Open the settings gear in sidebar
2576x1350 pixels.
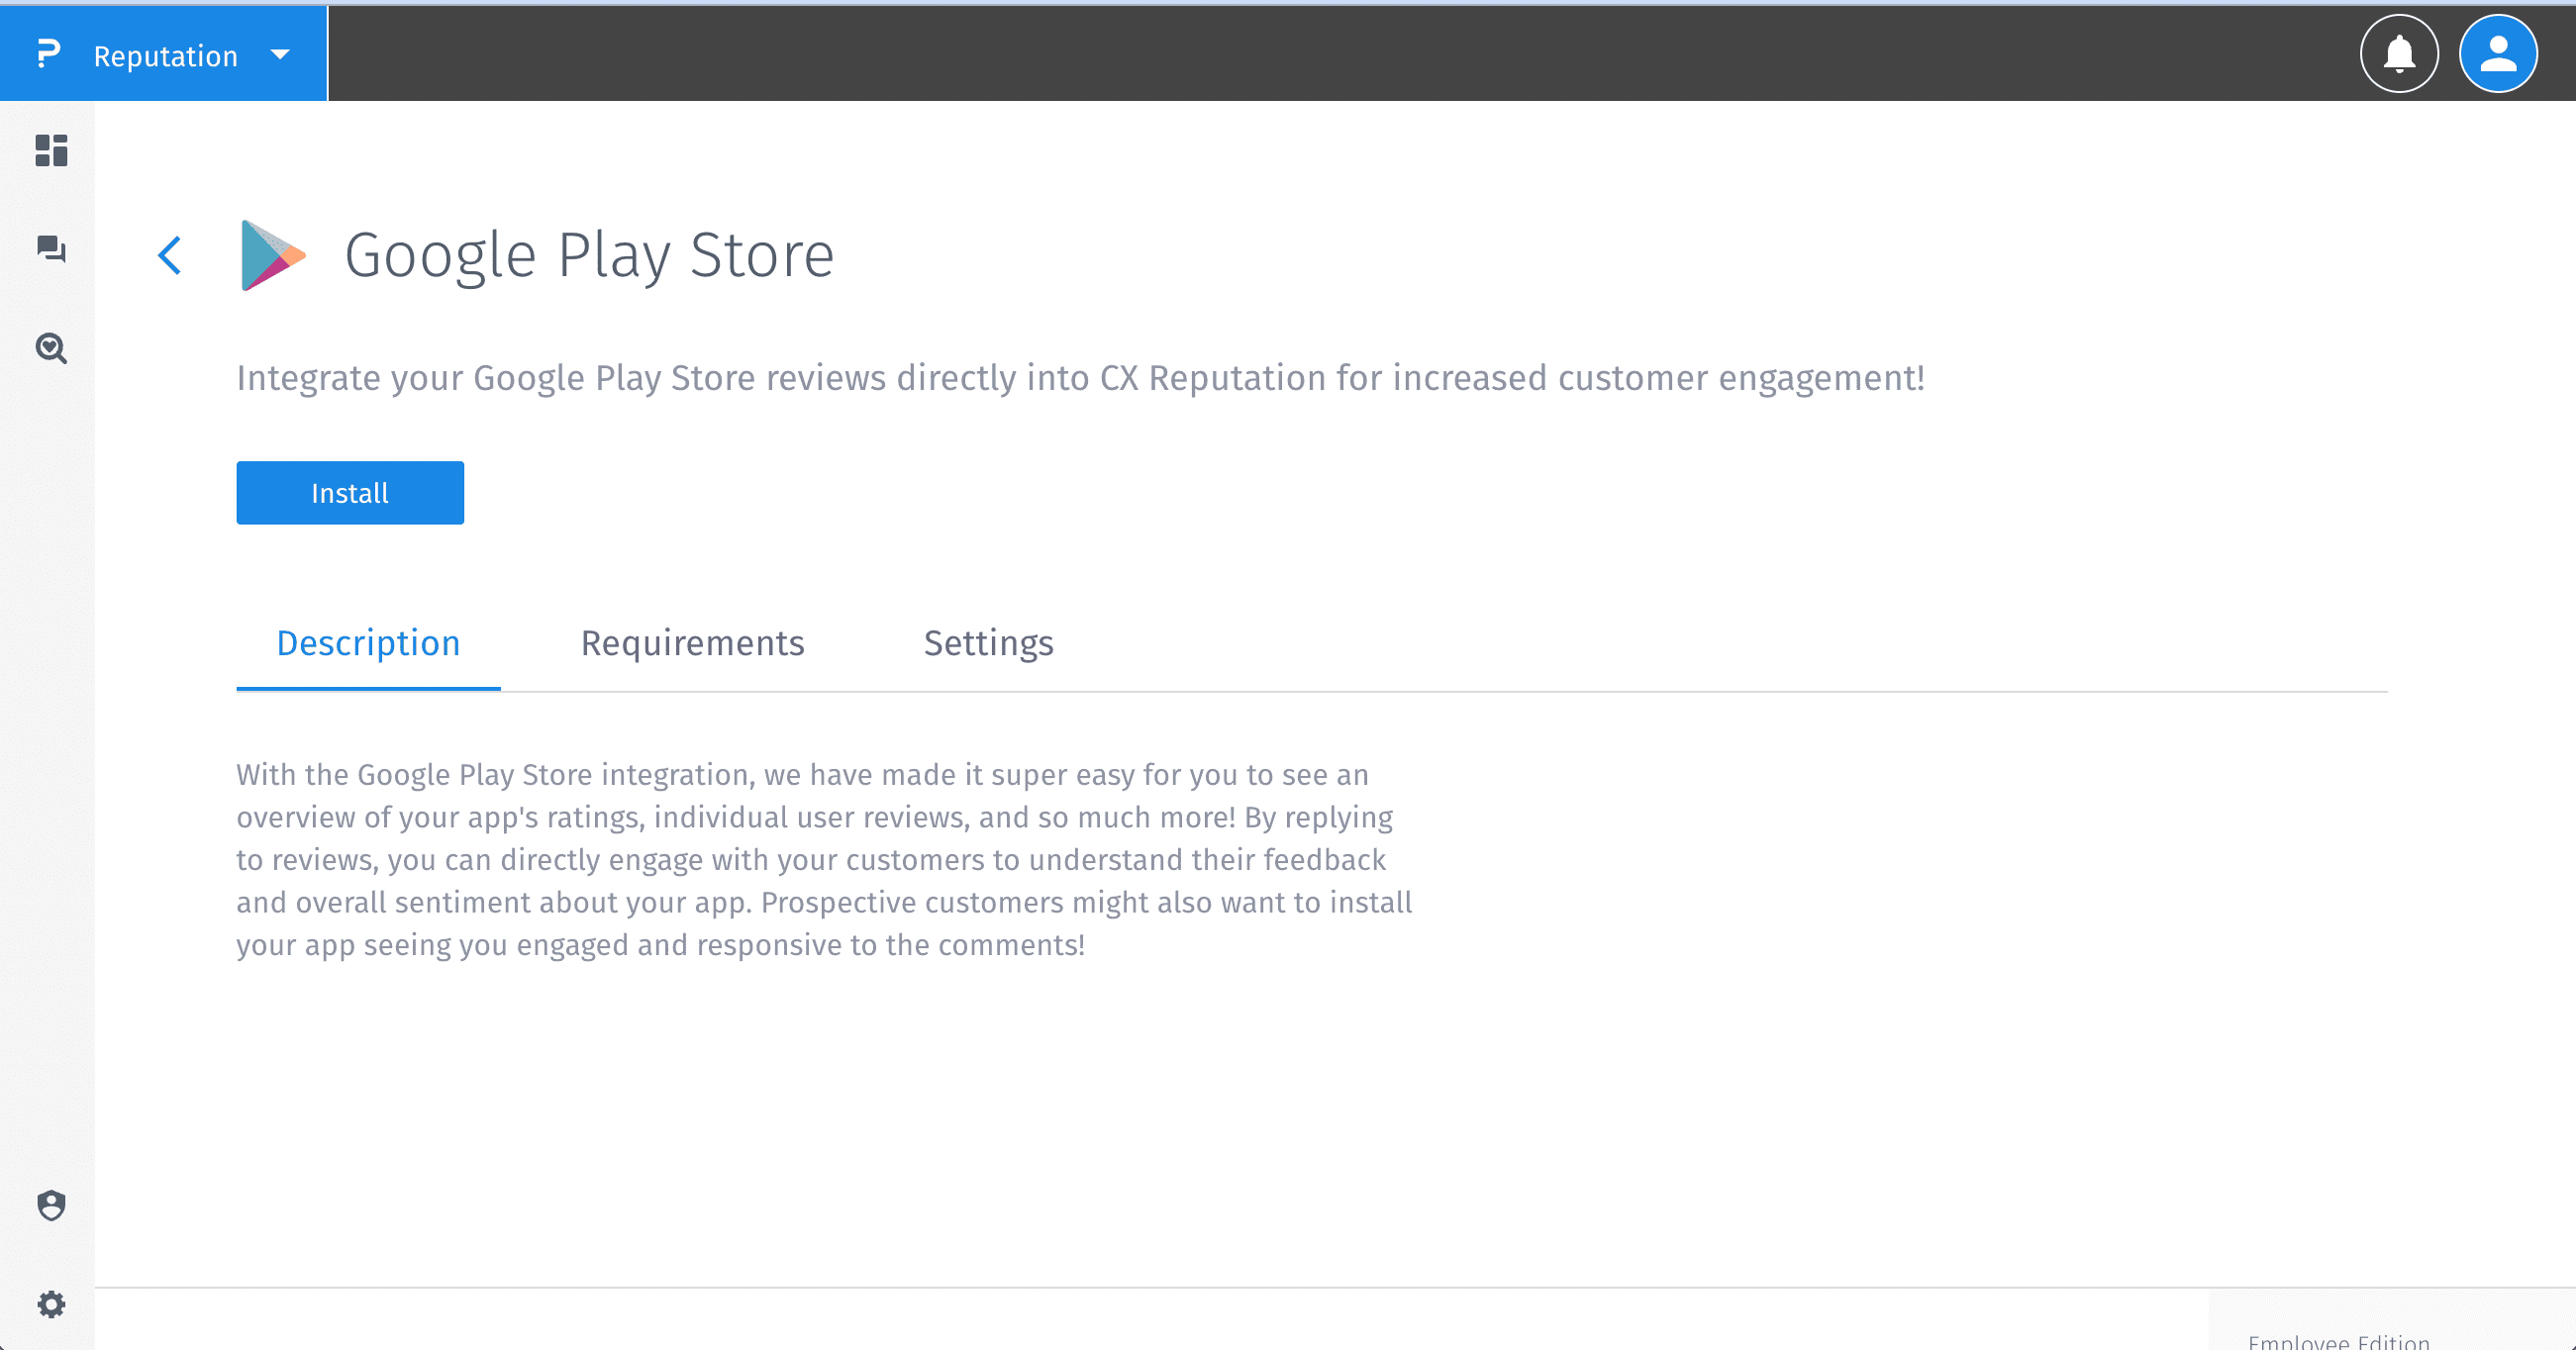click(x=51, y=1303)
